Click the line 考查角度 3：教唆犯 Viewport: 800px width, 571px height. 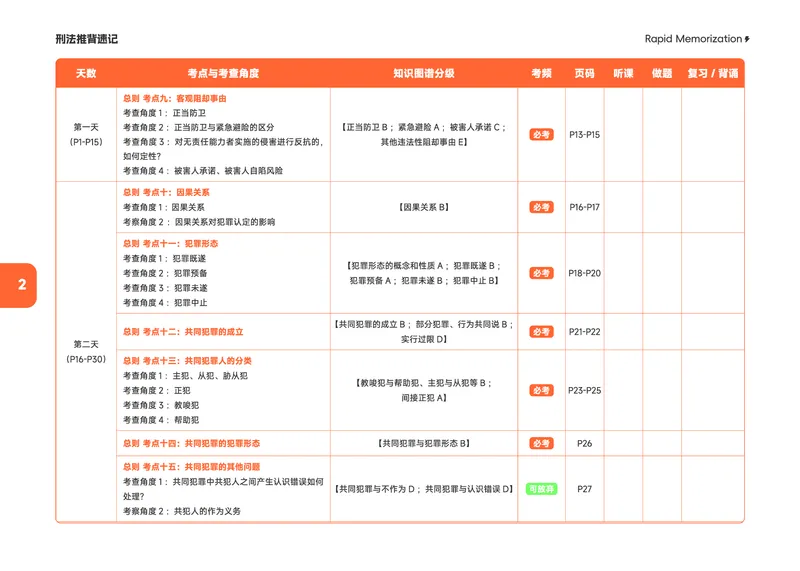coord(160,405)
